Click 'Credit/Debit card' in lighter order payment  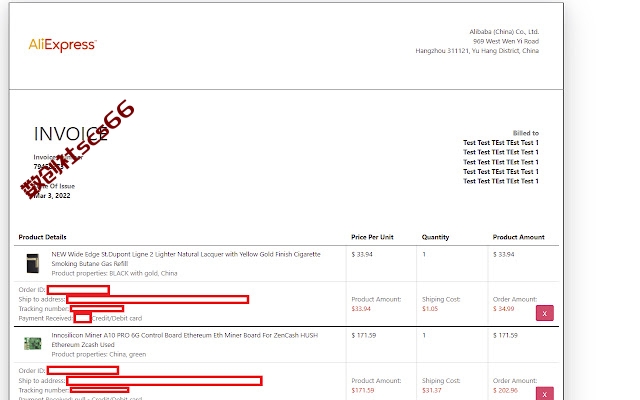pos(117,318)
